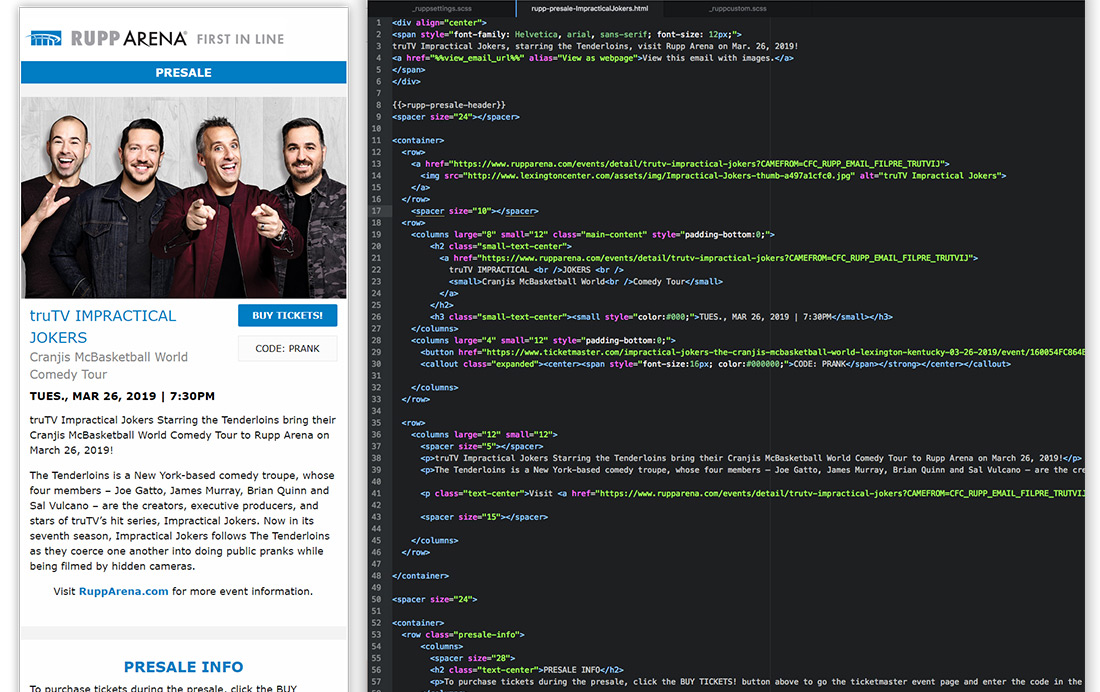Click line number 17 in the gutter
This screenshot has height=692, width=1100.
[377, 211]
